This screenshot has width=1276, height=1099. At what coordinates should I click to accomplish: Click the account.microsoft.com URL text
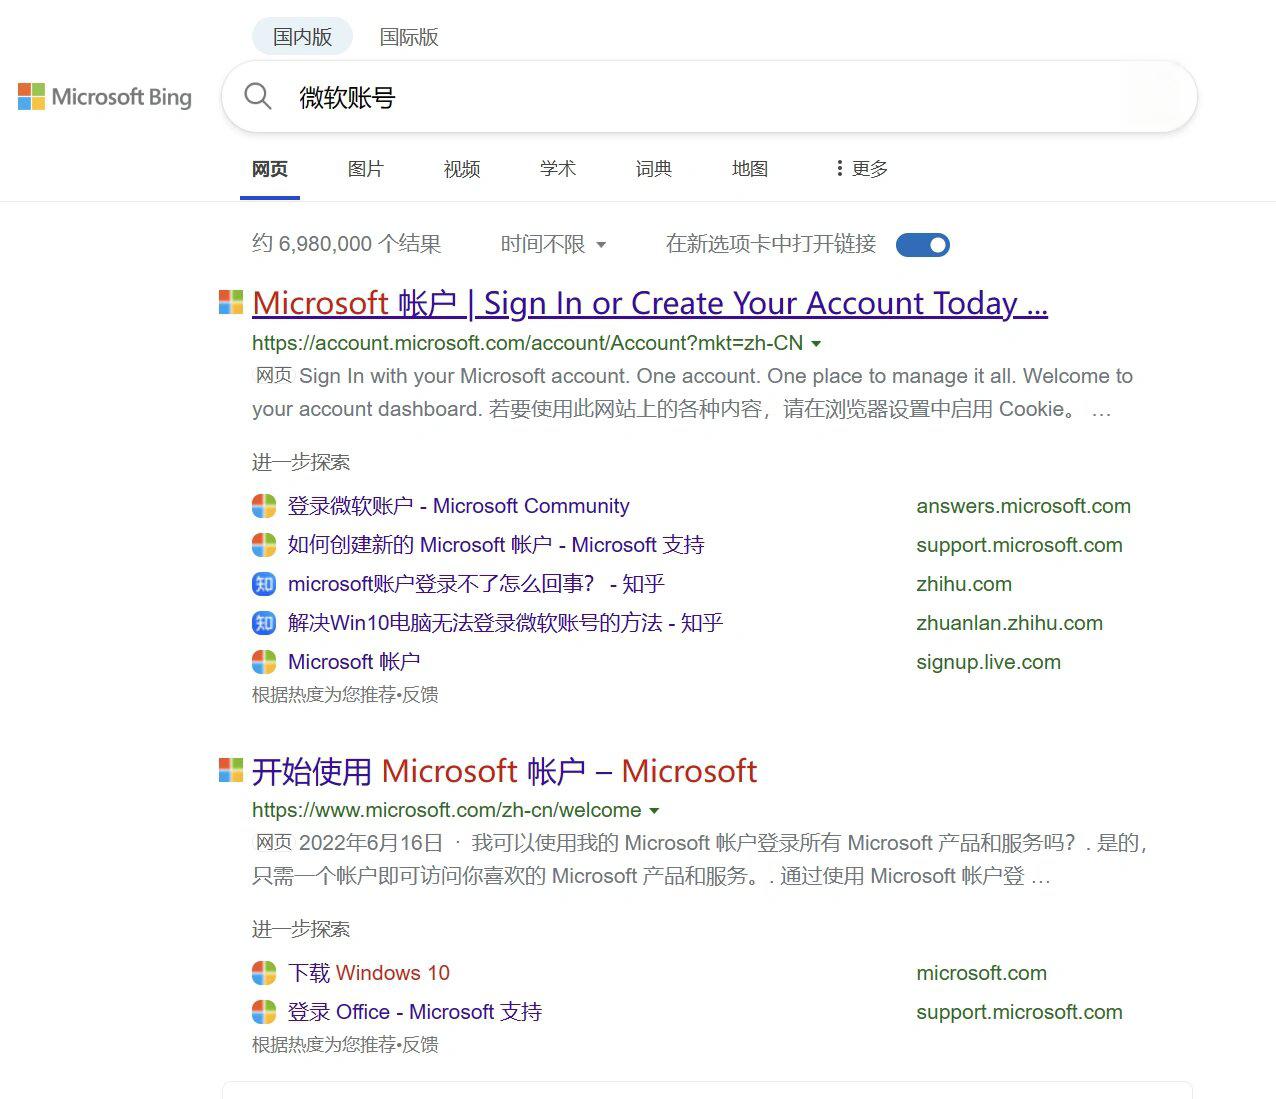click(x=527, y=343)
